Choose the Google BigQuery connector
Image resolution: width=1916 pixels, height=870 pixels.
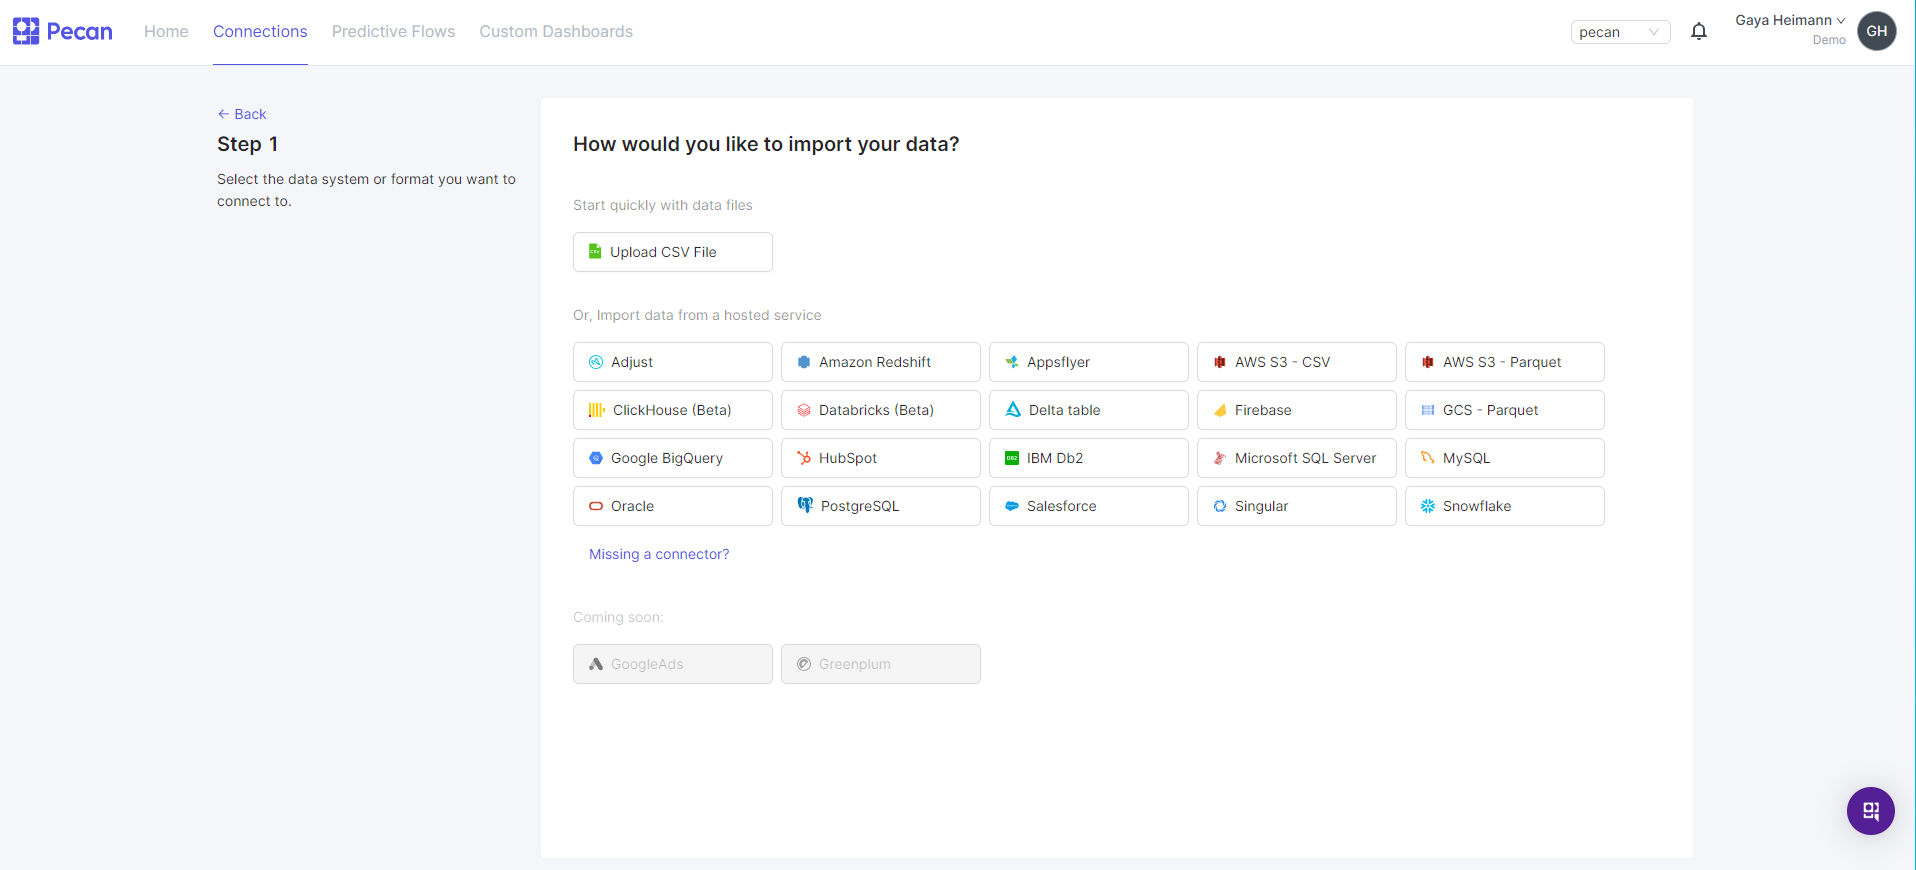coord(672,458)
